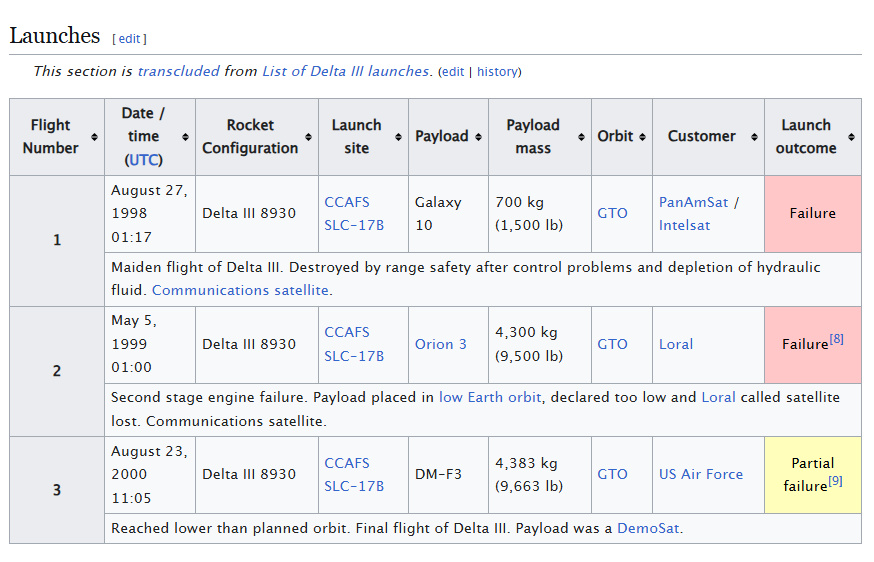Open the Intelsat link
This screenshot has width=874, height=562.
tap(684, 225)
